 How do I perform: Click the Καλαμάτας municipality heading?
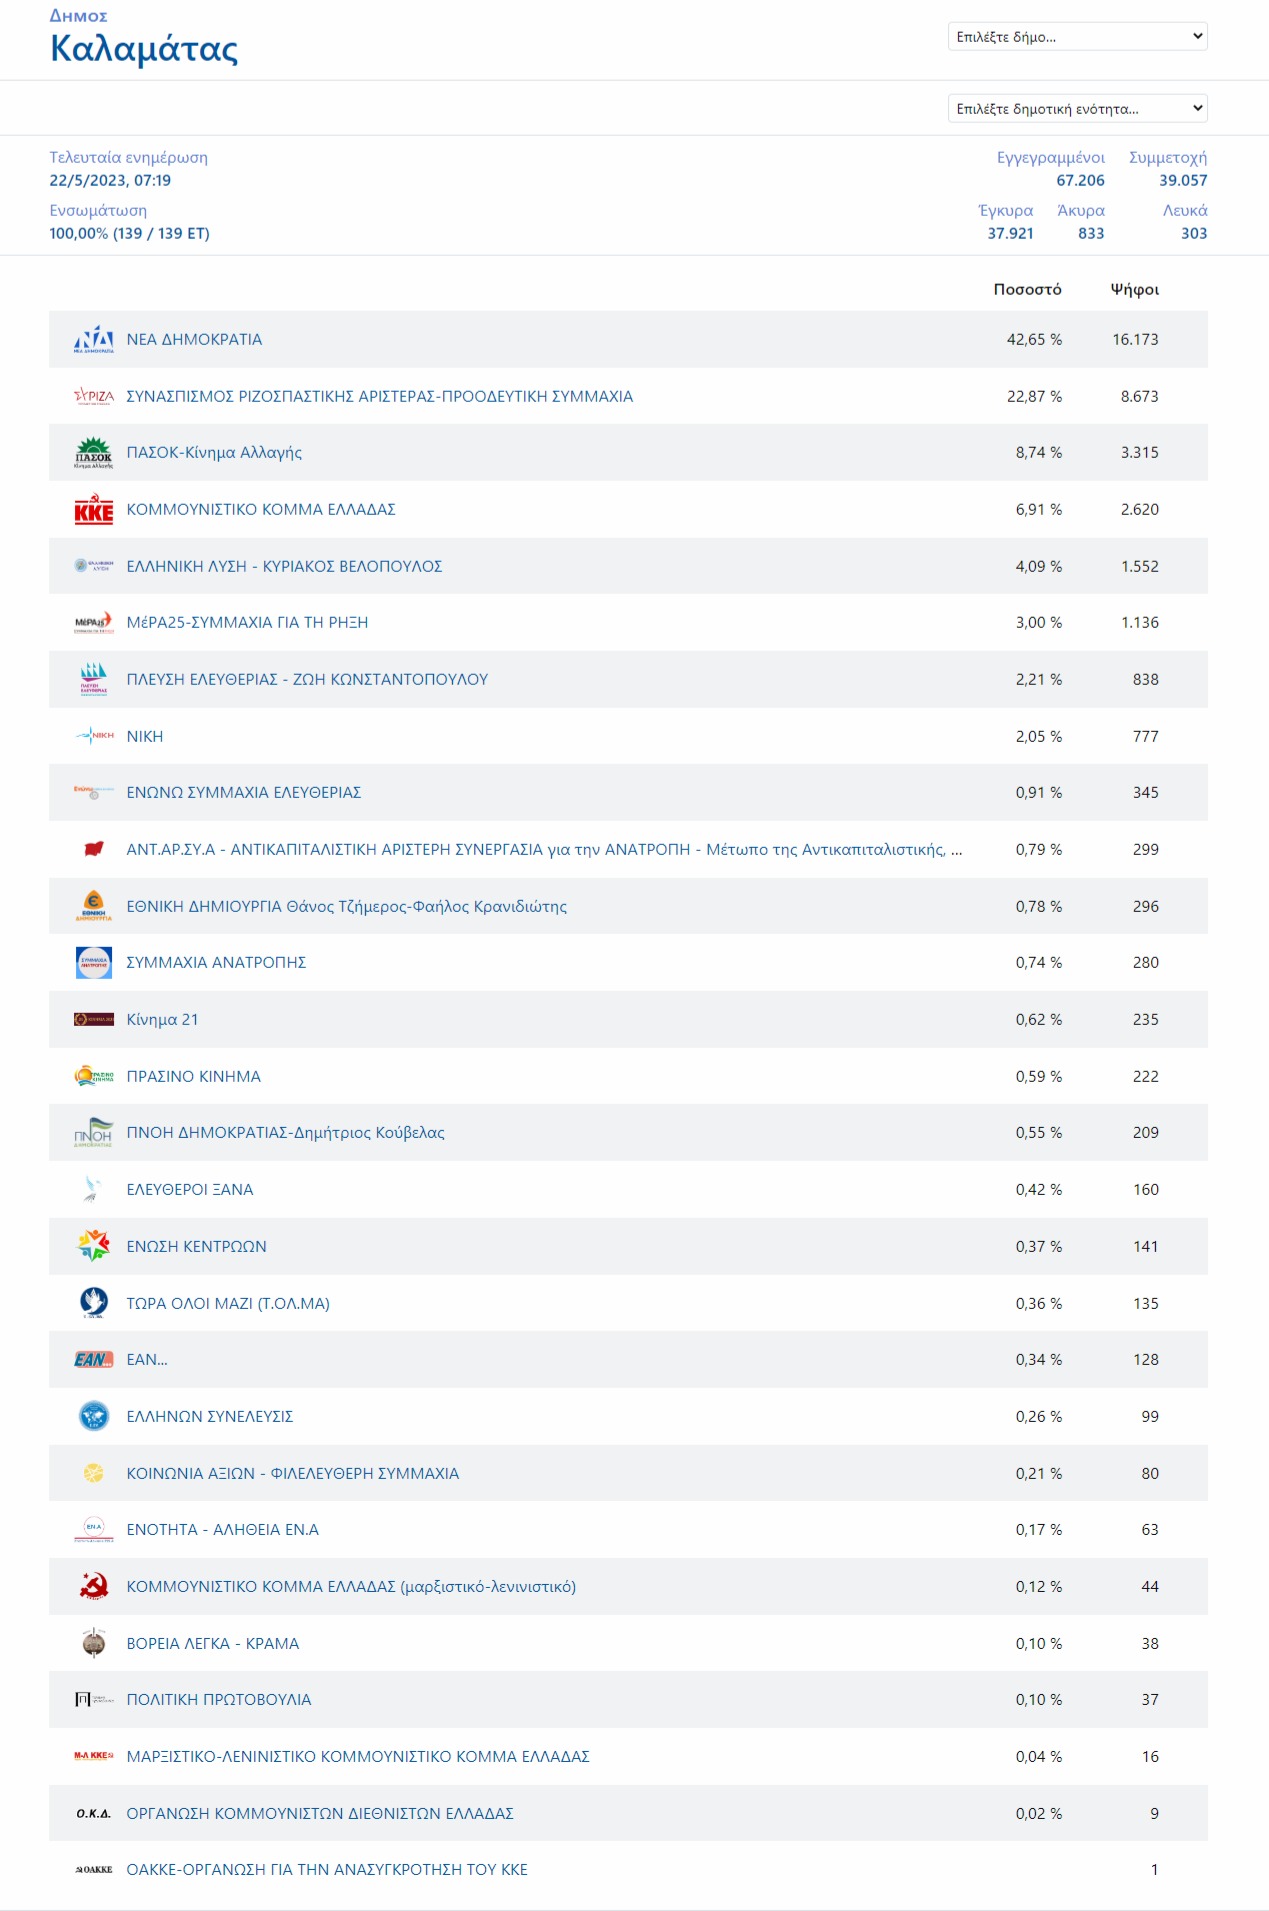click(x=144, y=48)
